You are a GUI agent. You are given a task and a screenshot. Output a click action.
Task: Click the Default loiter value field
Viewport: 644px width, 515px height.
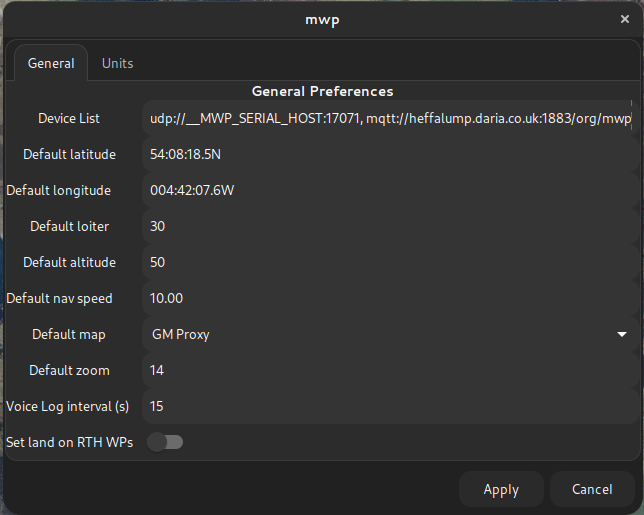(x=391, y=226)
